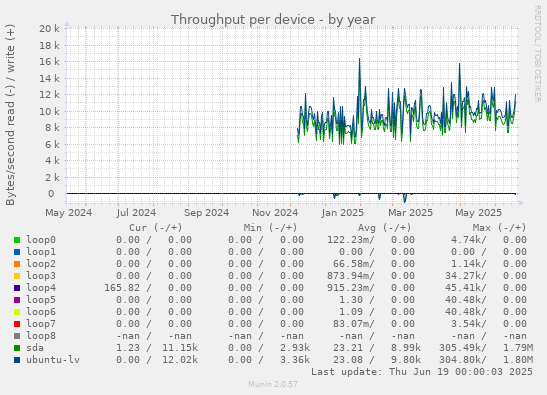Image resolution: width=547 pixels, height=395 pixels.
Task: Click ubuntu-lv current write value 12.02k
Action: tap(180, 360)
